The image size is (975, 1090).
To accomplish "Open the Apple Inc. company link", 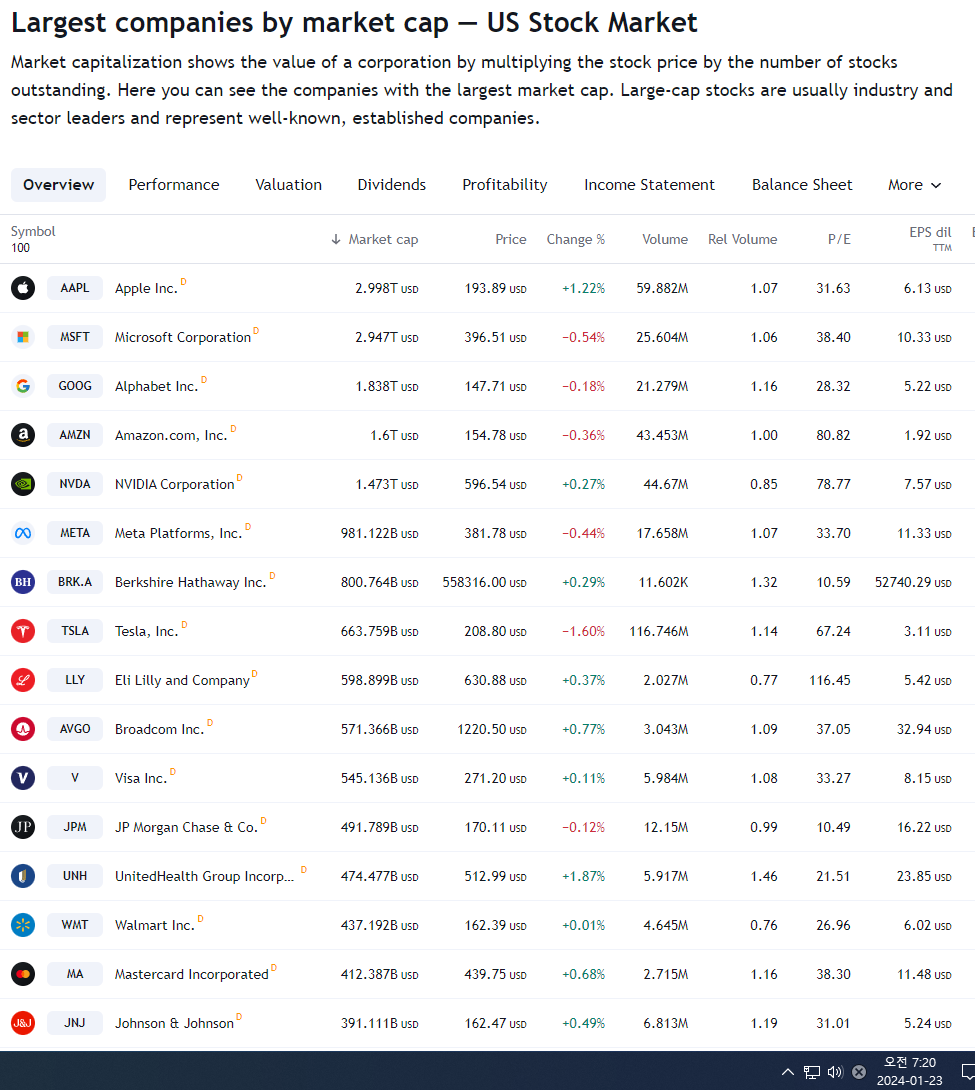I will [x=146, y=288].
